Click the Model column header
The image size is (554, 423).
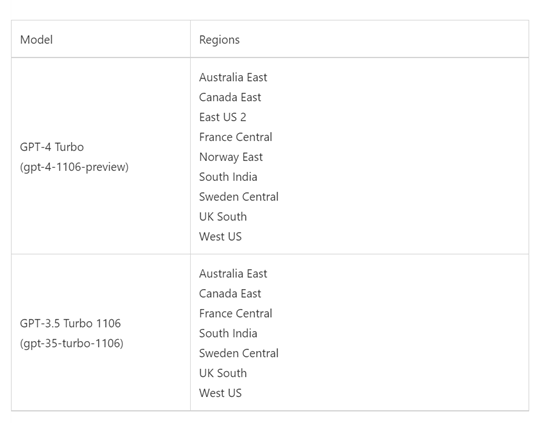(x=36, y=40)
